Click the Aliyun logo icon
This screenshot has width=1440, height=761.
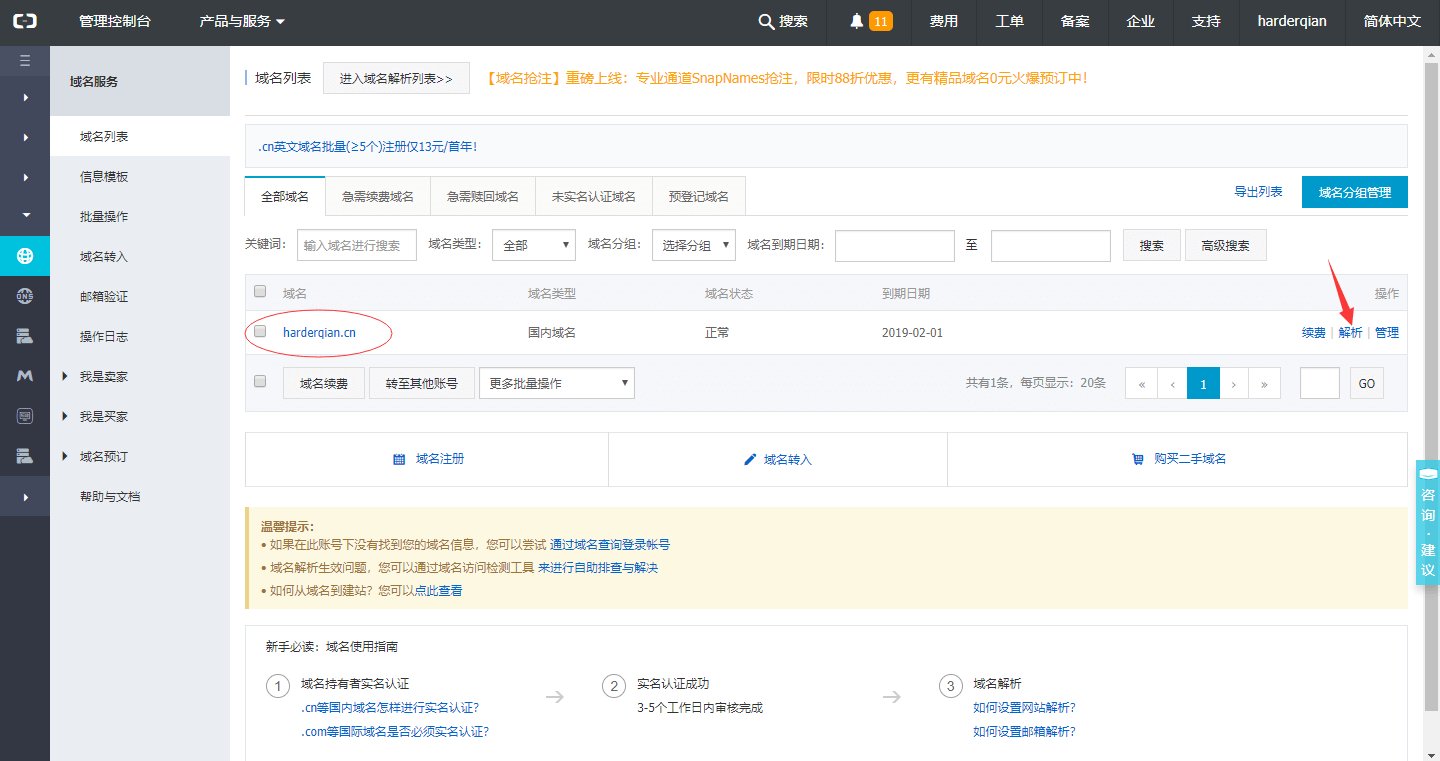pos(25,21)
